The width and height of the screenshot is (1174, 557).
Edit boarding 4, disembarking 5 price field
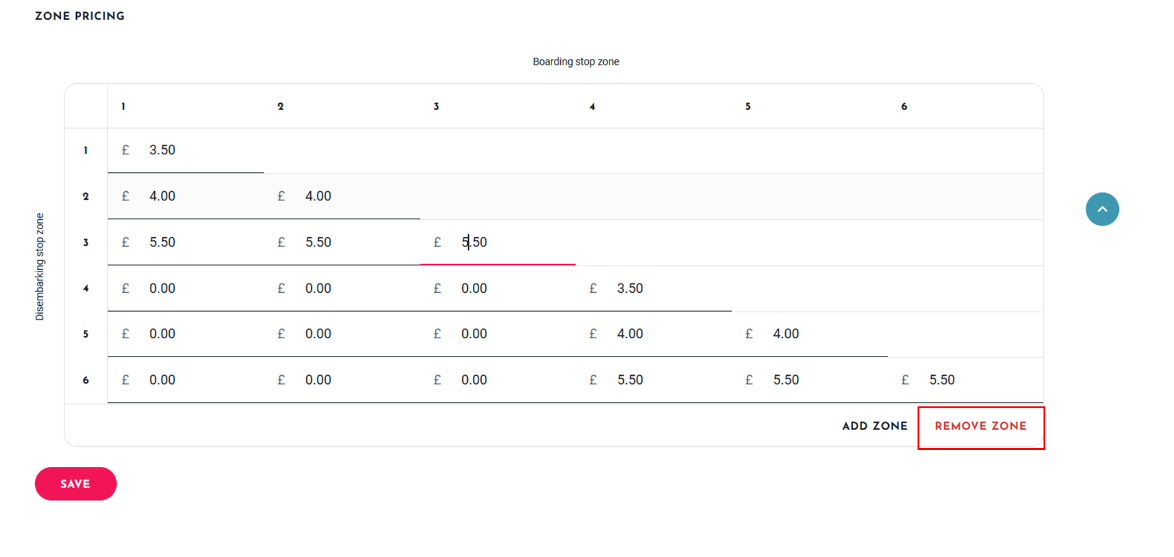tap(654, 335)
